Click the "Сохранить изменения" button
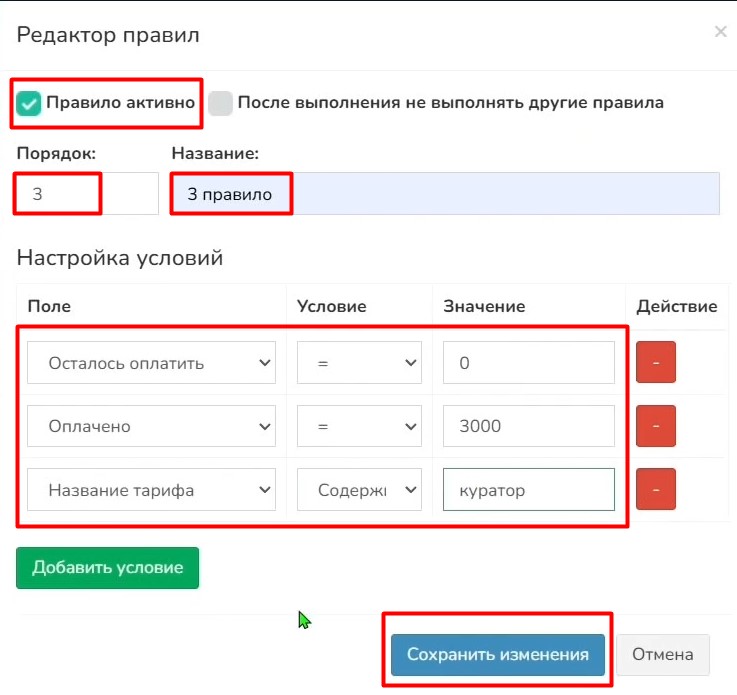Screen dimensions: 737x695 tap(497, 655)
